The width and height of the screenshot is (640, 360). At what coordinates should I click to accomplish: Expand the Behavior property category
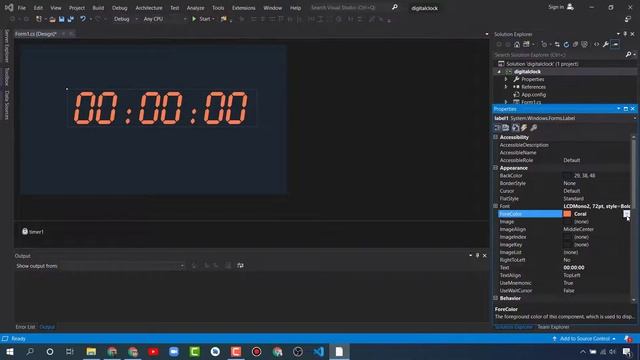(496, 298)
